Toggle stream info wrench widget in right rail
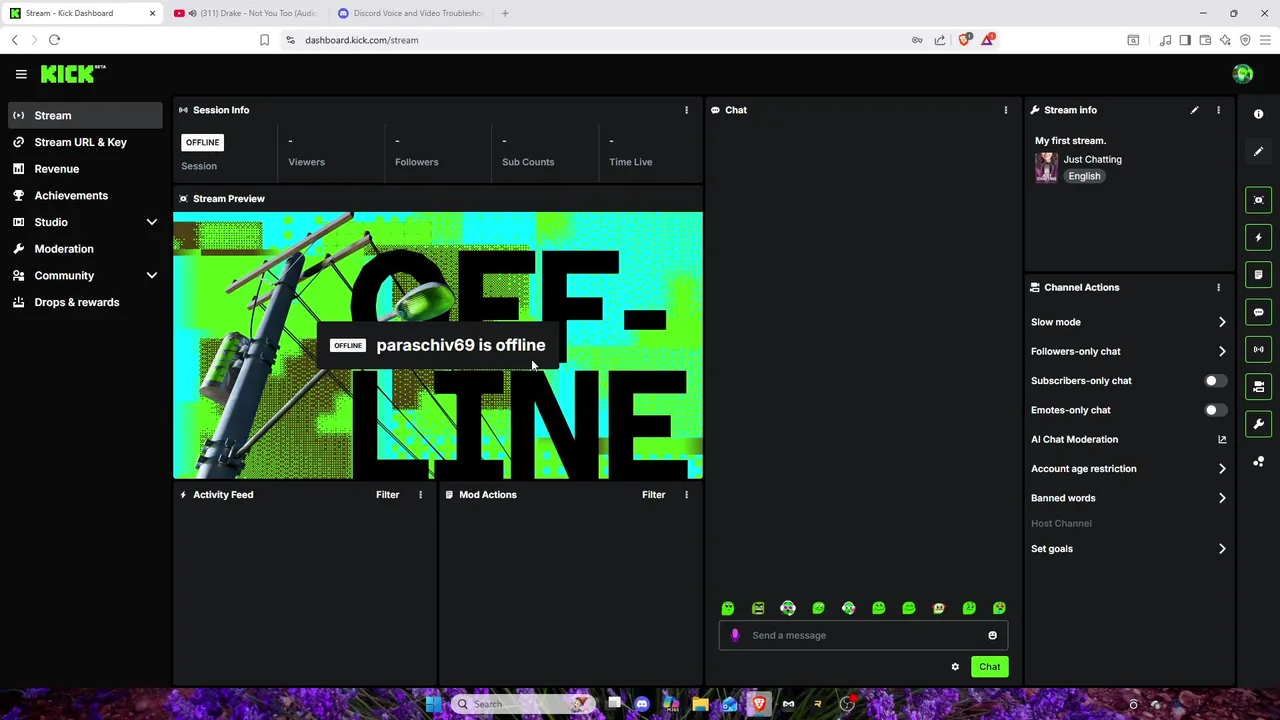1280x720 pixels. tap(1259, 424)
